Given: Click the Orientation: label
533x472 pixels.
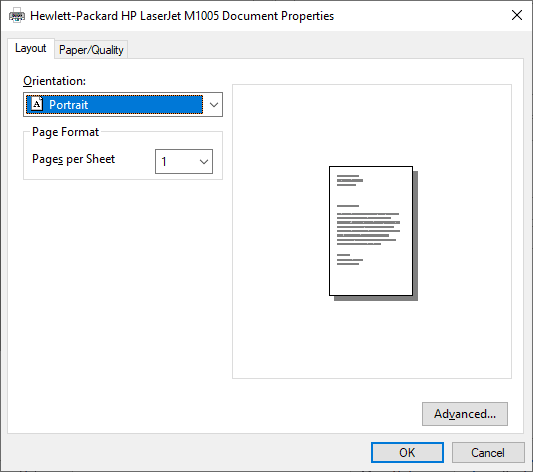Looking at the screenshot, I should tap(54, 81).
